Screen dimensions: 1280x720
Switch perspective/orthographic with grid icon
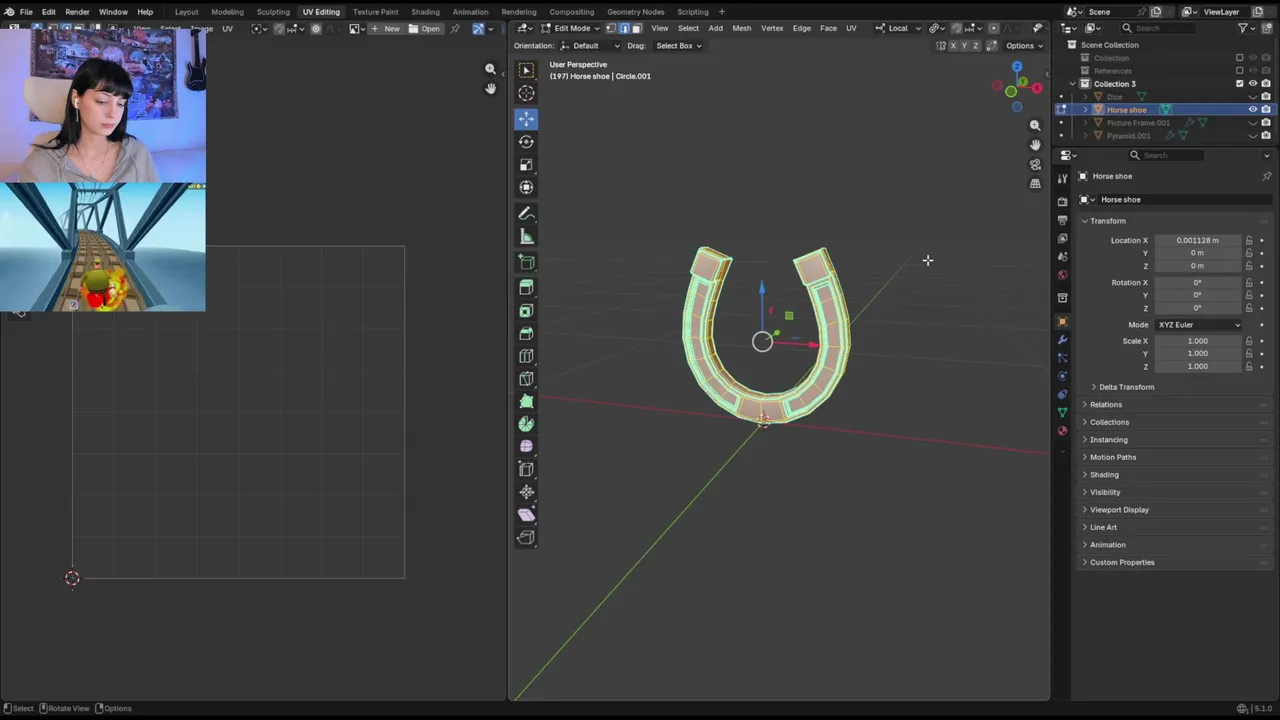tap(1035, 183)
